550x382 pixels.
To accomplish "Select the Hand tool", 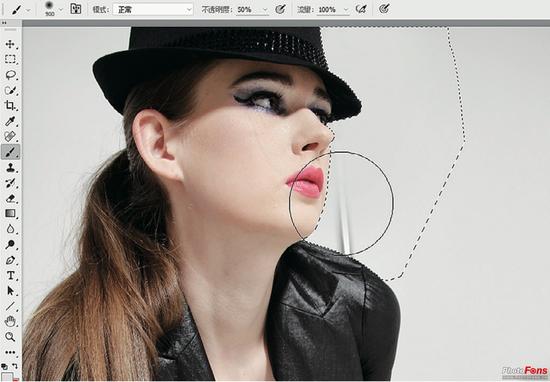I will coord(10,321).
